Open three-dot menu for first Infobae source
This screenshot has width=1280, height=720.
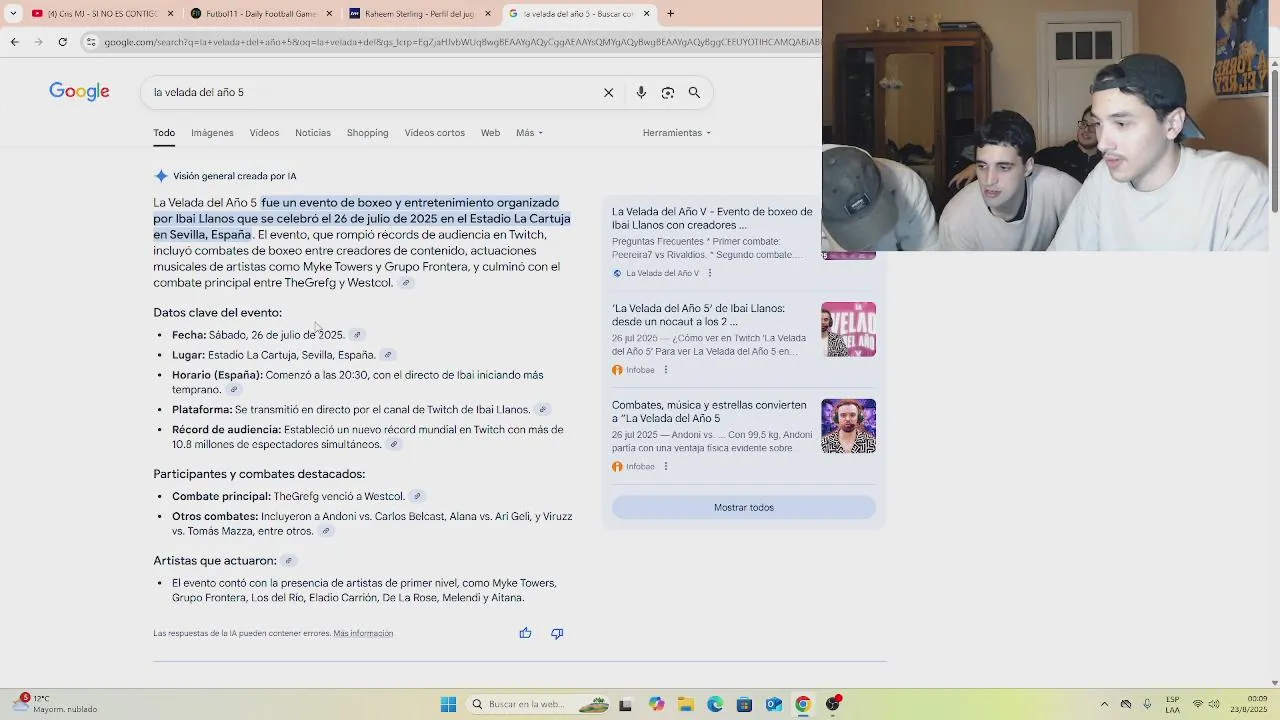coord(666,370)
